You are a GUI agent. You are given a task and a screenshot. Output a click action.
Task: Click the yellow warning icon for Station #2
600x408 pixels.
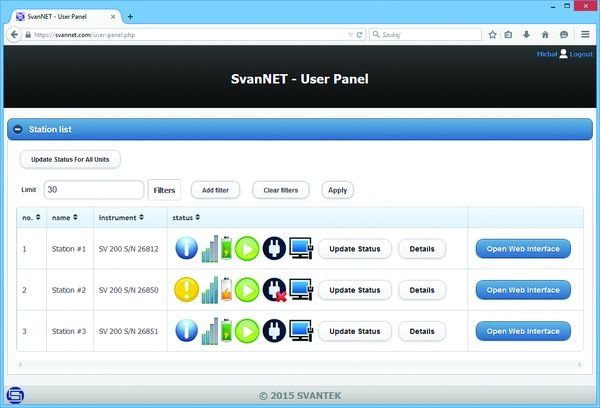pyautogui.click(x=188, y=290)
